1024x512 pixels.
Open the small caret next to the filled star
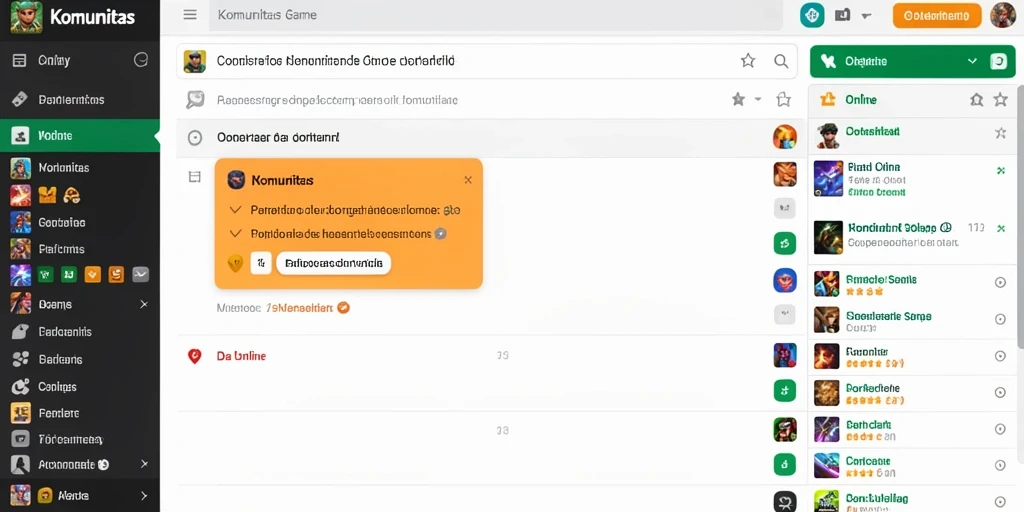point(758,99)
